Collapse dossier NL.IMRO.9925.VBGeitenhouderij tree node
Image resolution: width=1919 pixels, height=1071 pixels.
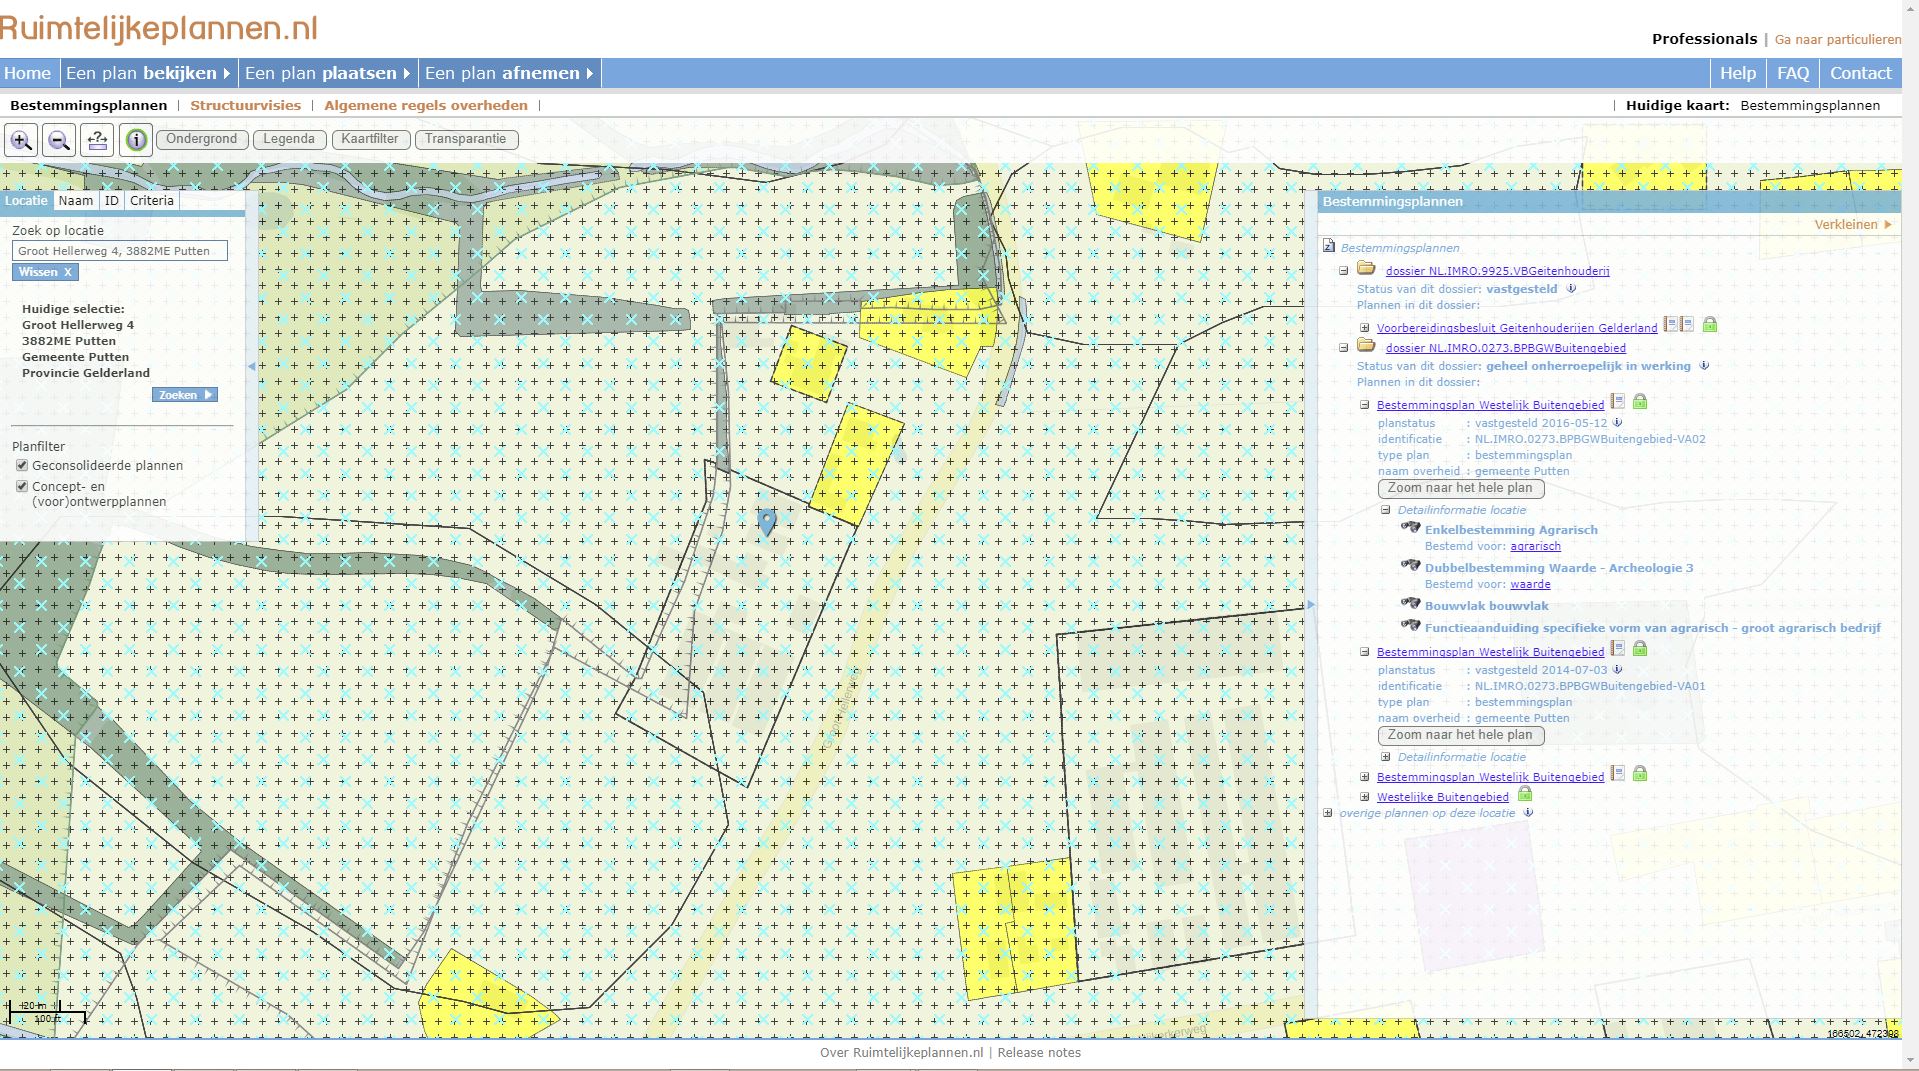click(1342, 270)
